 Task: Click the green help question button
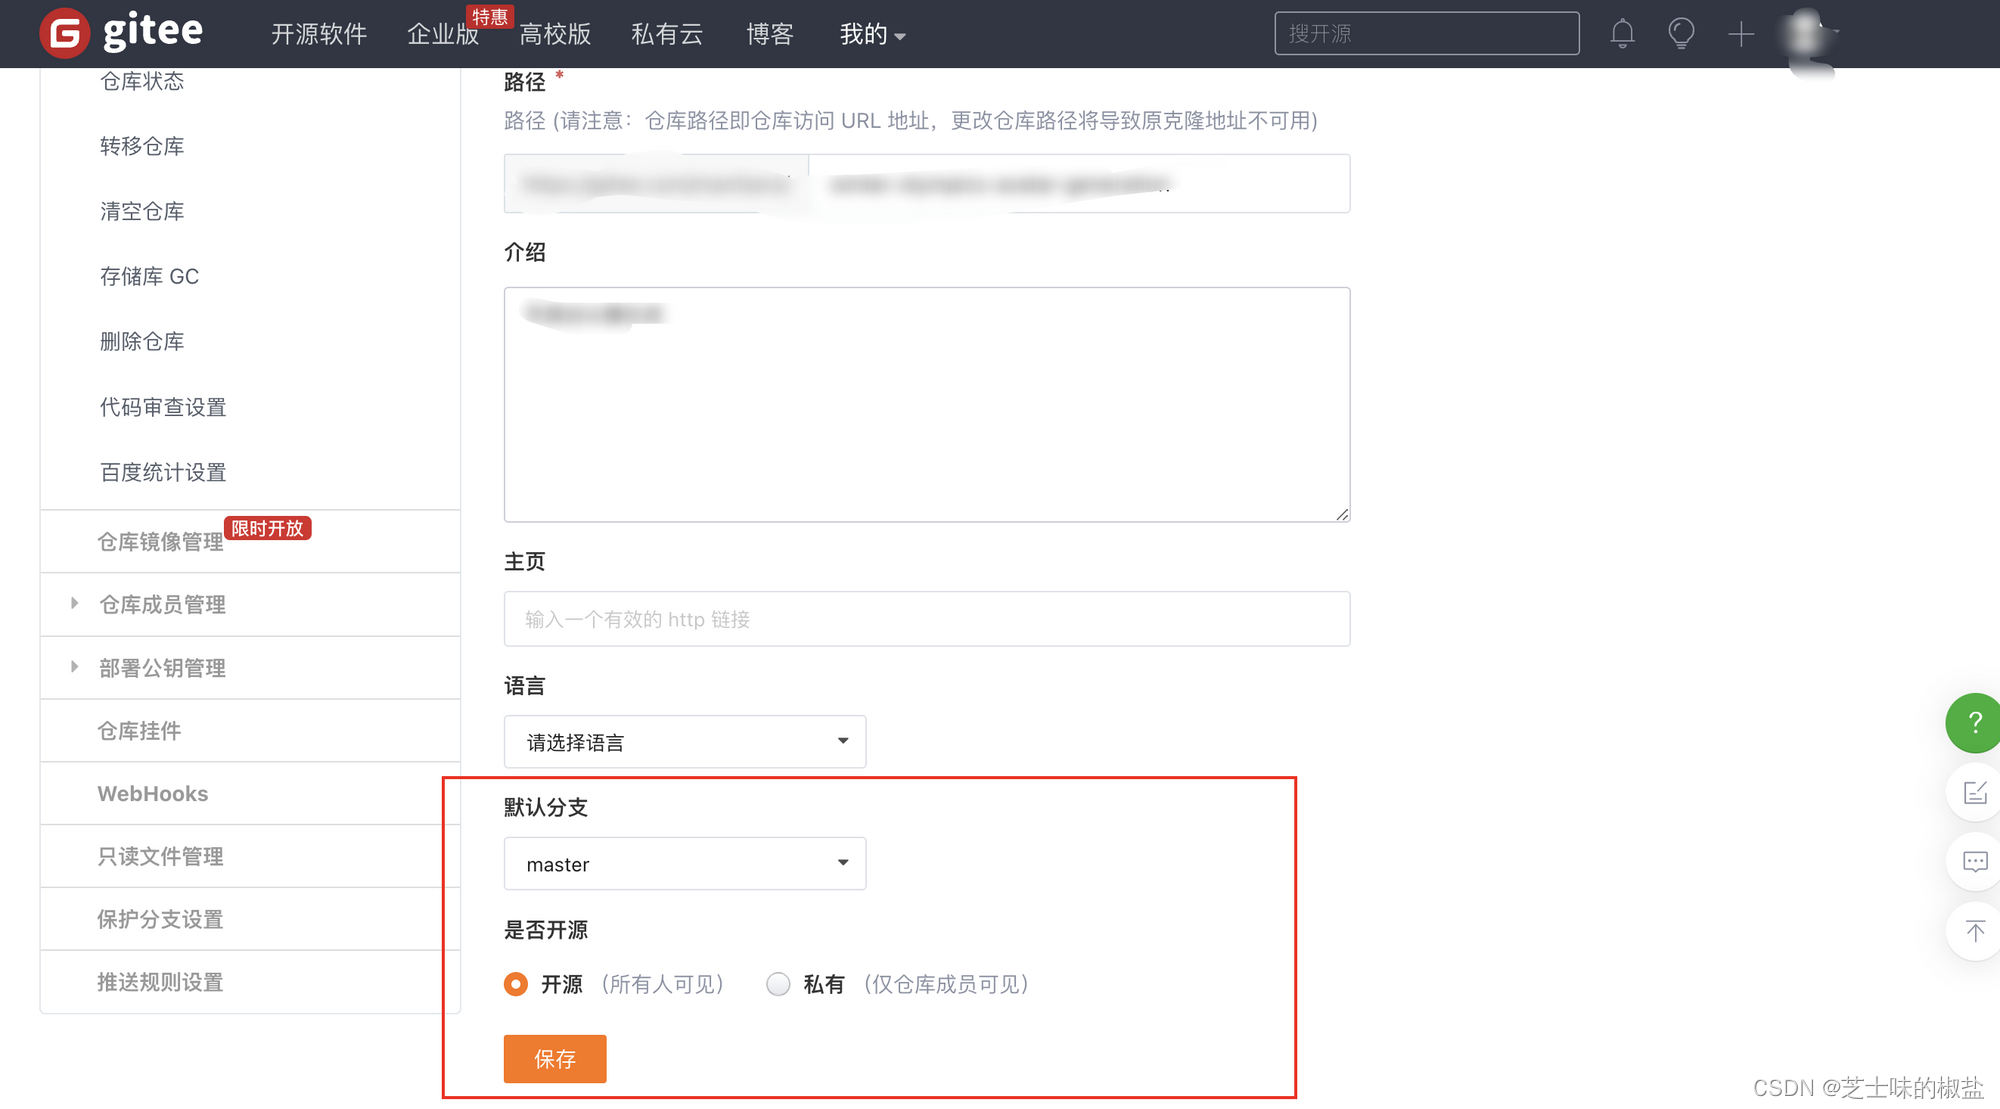[x=1974, y=722]
